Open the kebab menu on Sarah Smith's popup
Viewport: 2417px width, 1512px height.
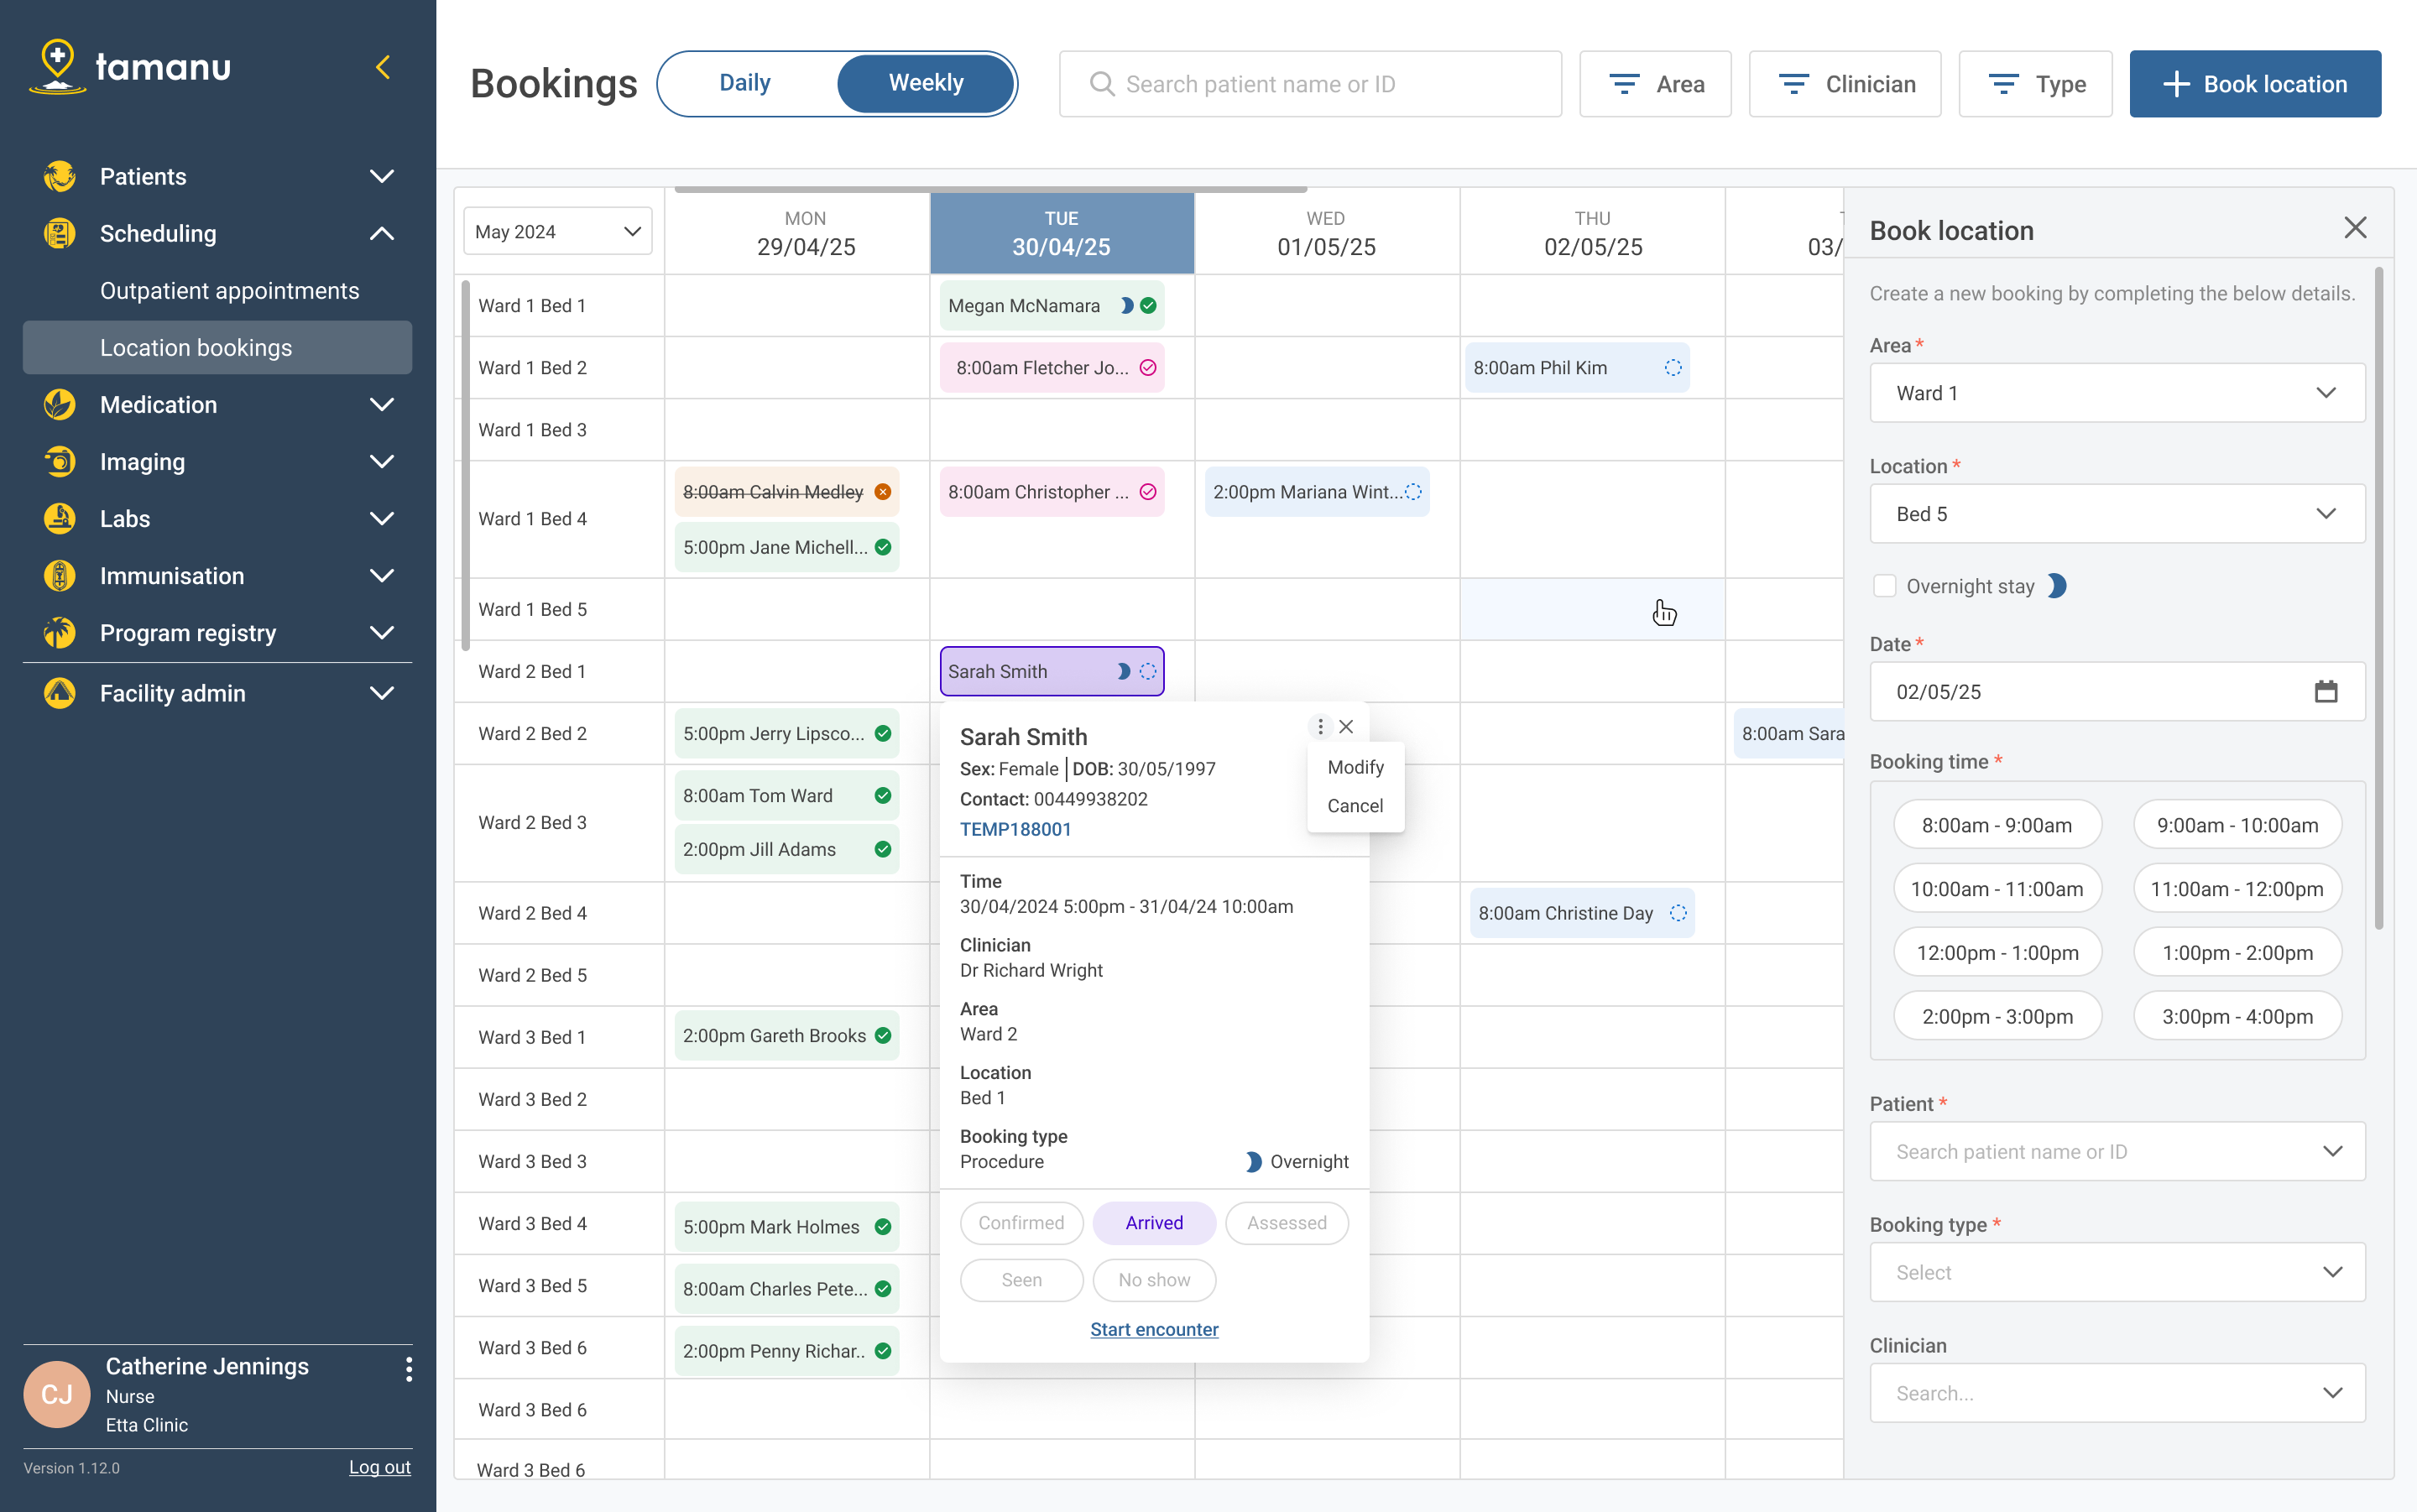pos(1319,726)
